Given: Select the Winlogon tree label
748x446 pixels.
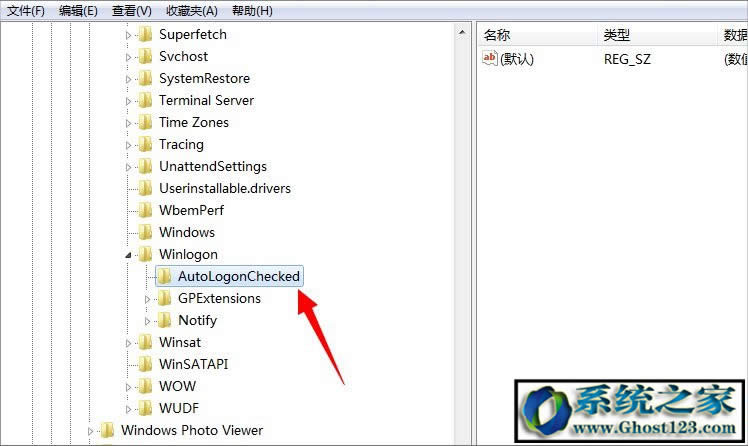Looking at the screenshot, I should point(188,254).
